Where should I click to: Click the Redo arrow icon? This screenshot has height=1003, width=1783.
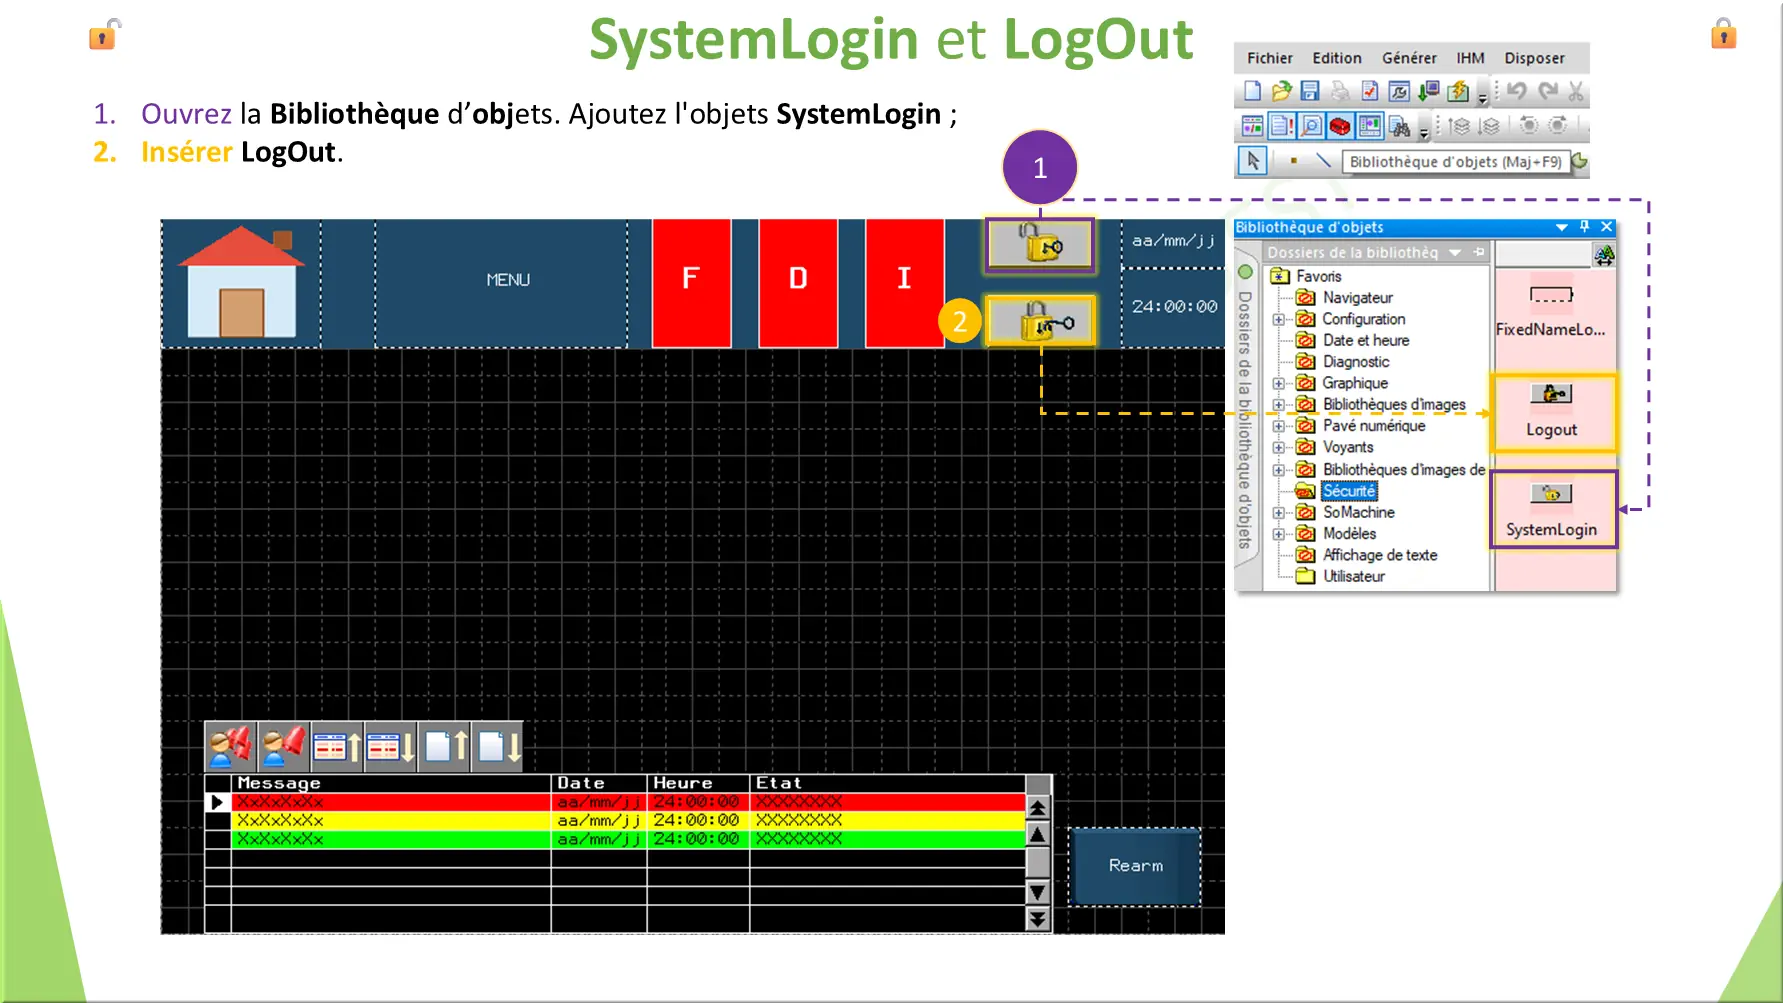[1547, 92]
